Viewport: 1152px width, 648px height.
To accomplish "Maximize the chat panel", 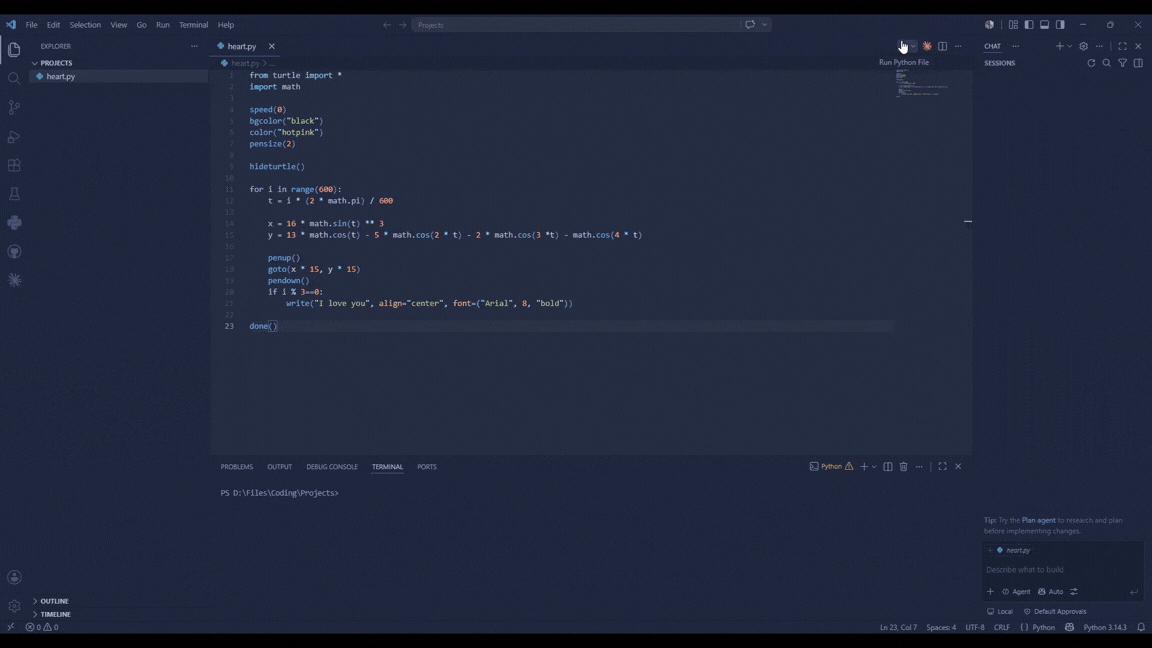I will (1123, 46).
